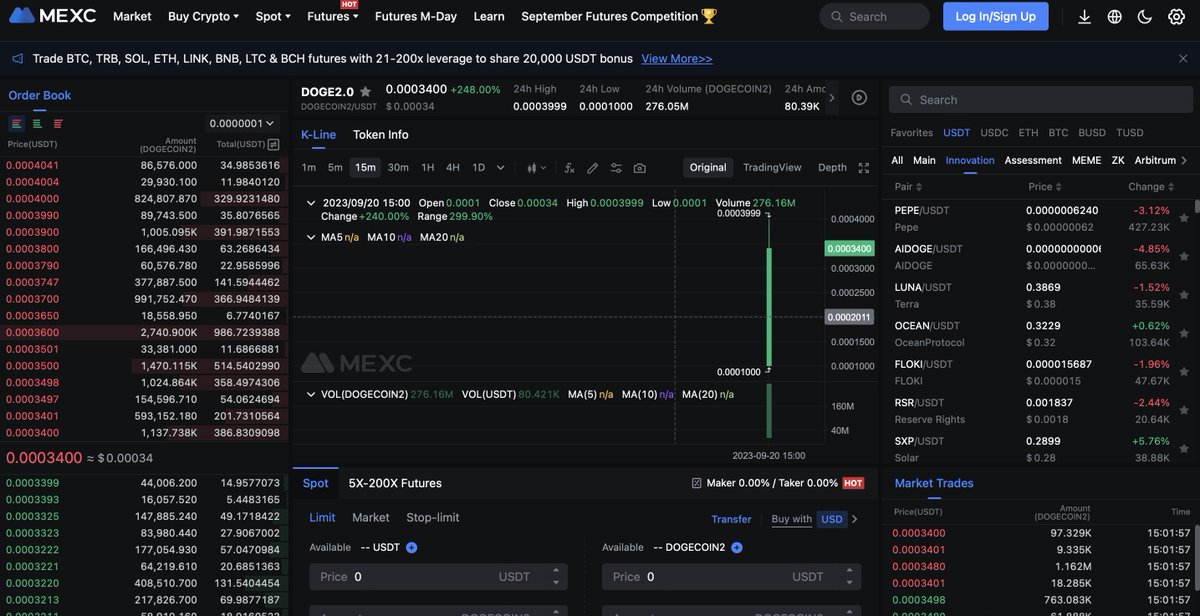Viewport: 1200px width, 616px height.
Task: Show buy orders only in order book
Action: click(x=37, y=123)
